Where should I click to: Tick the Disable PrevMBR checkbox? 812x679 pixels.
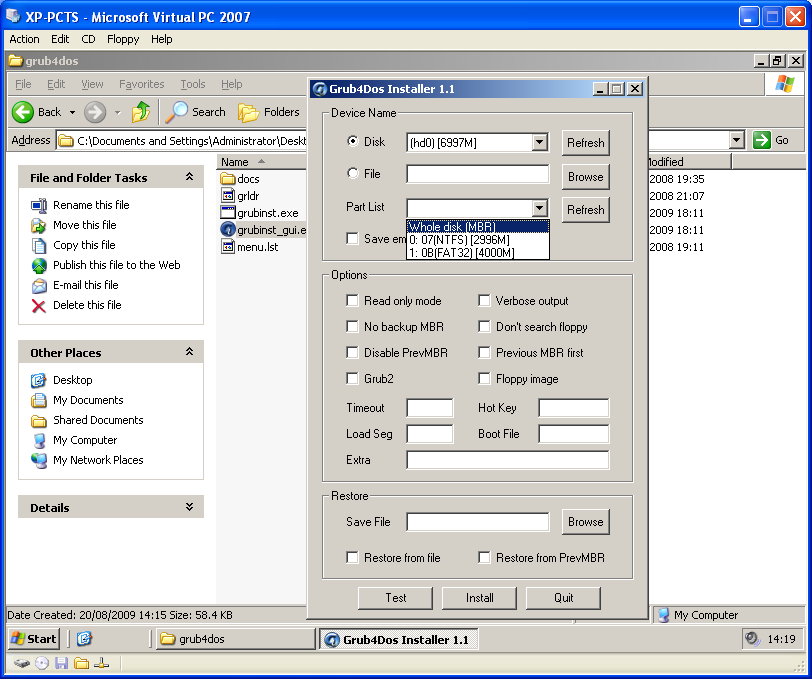[352, 353]
